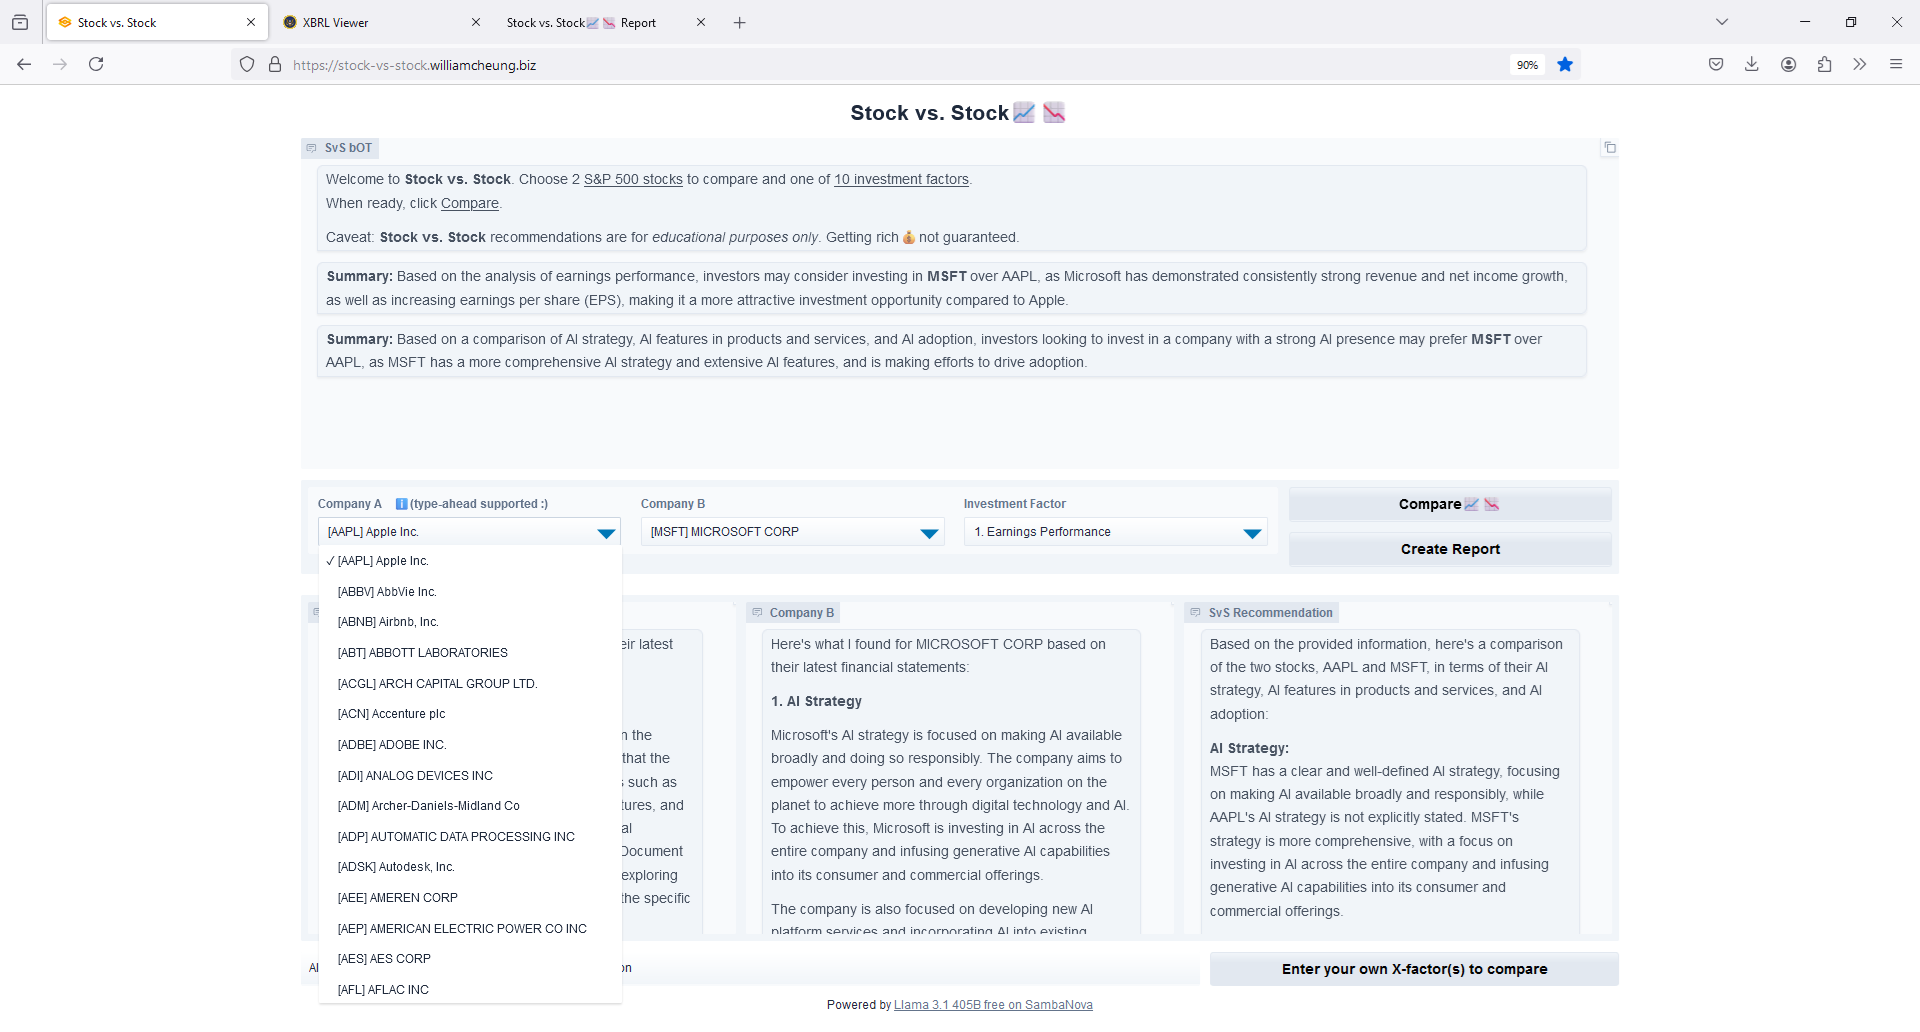The width and height of the screenshot is (1920, 1032).
Task: Switch to the Stock vs. Stock Report tab
Action: pyautogui.click(x=606, y=22)
